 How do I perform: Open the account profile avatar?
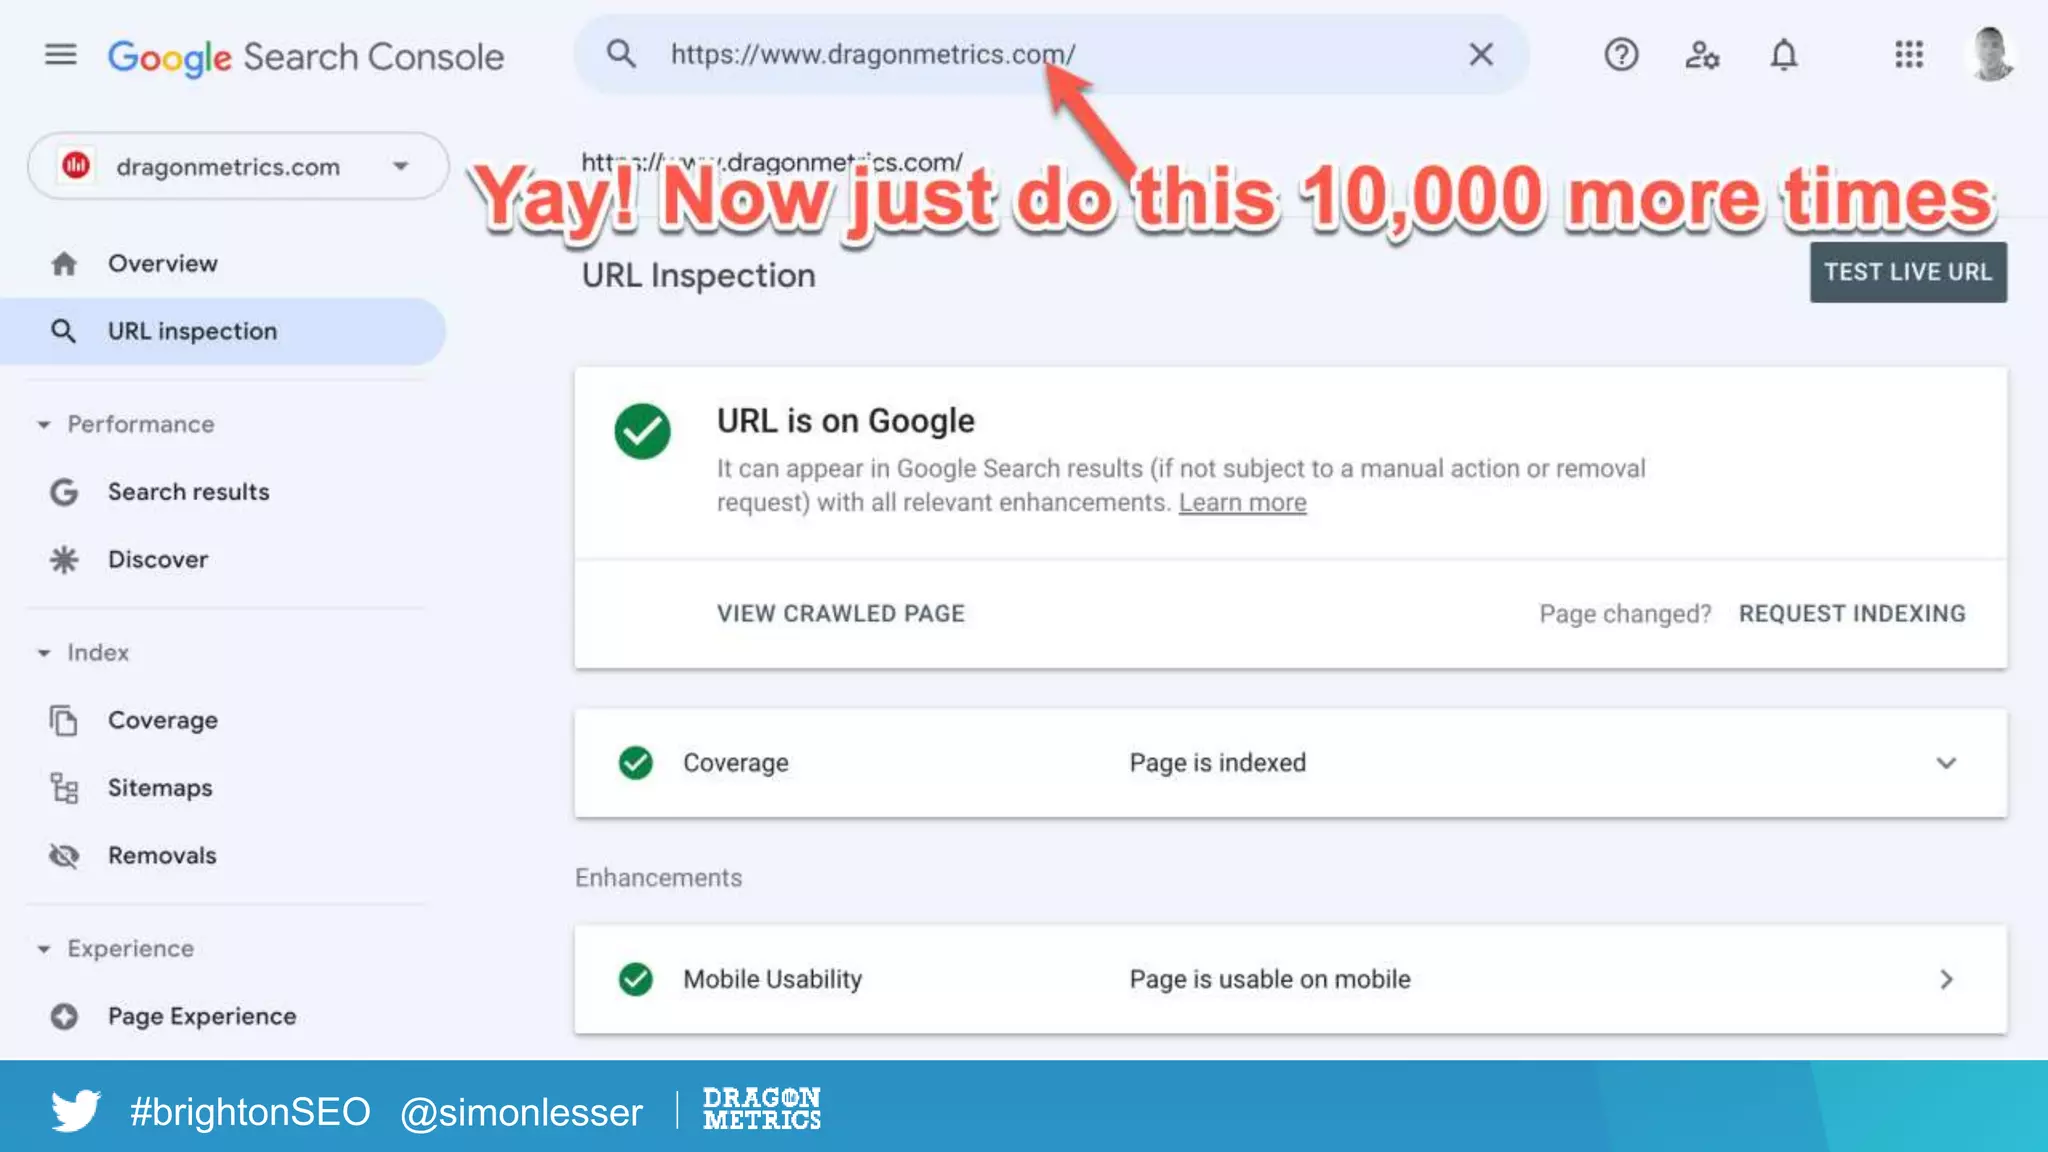[1990, 55]
